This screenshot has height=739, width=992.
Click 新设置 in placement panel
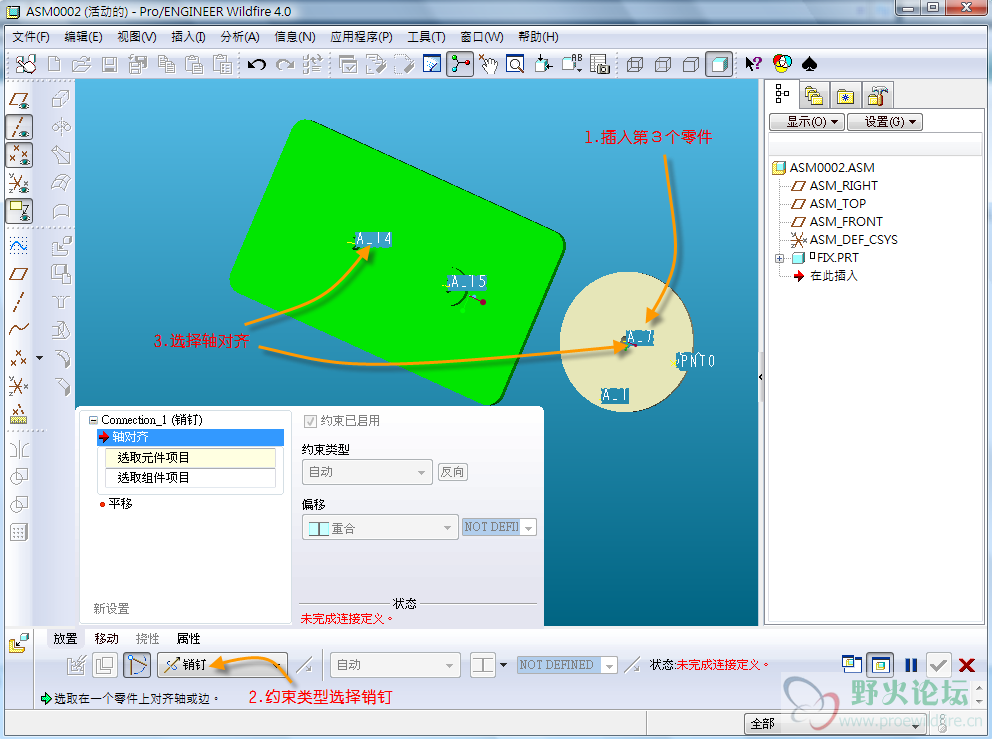(111, 609)
